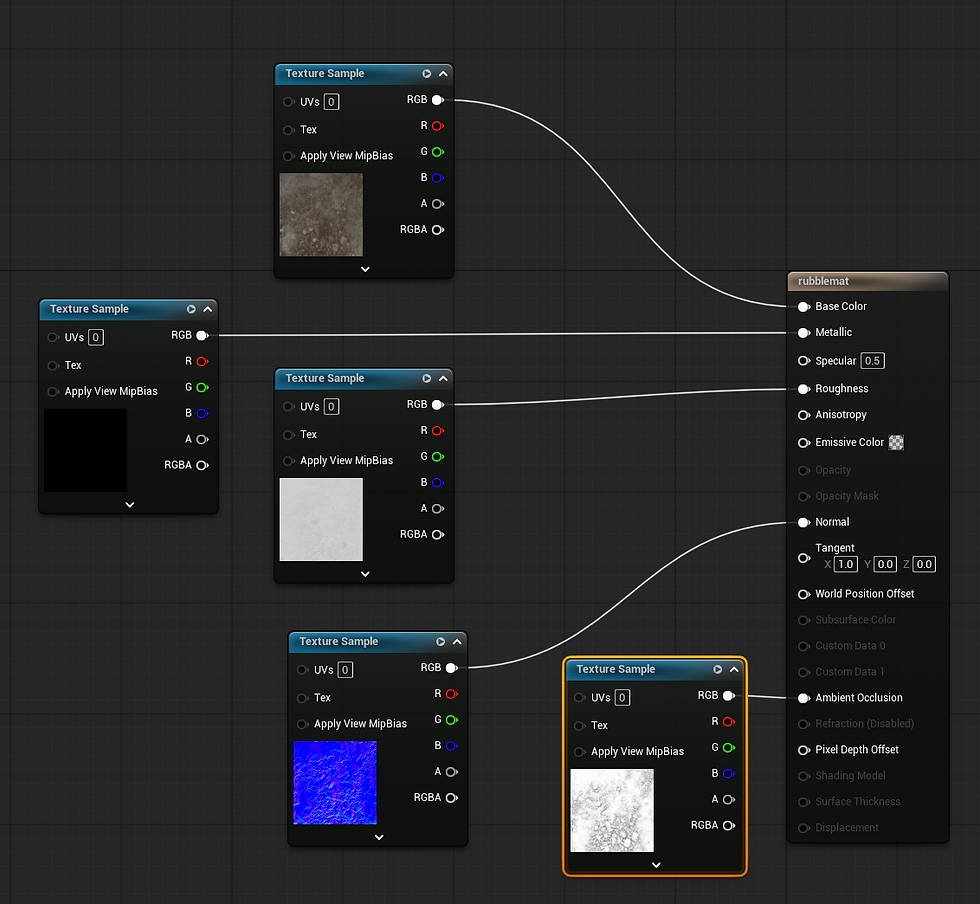Viewport: 980px width, 904px height.
Task: Click the black texture preview thumbnail
Action: point(86,450)
